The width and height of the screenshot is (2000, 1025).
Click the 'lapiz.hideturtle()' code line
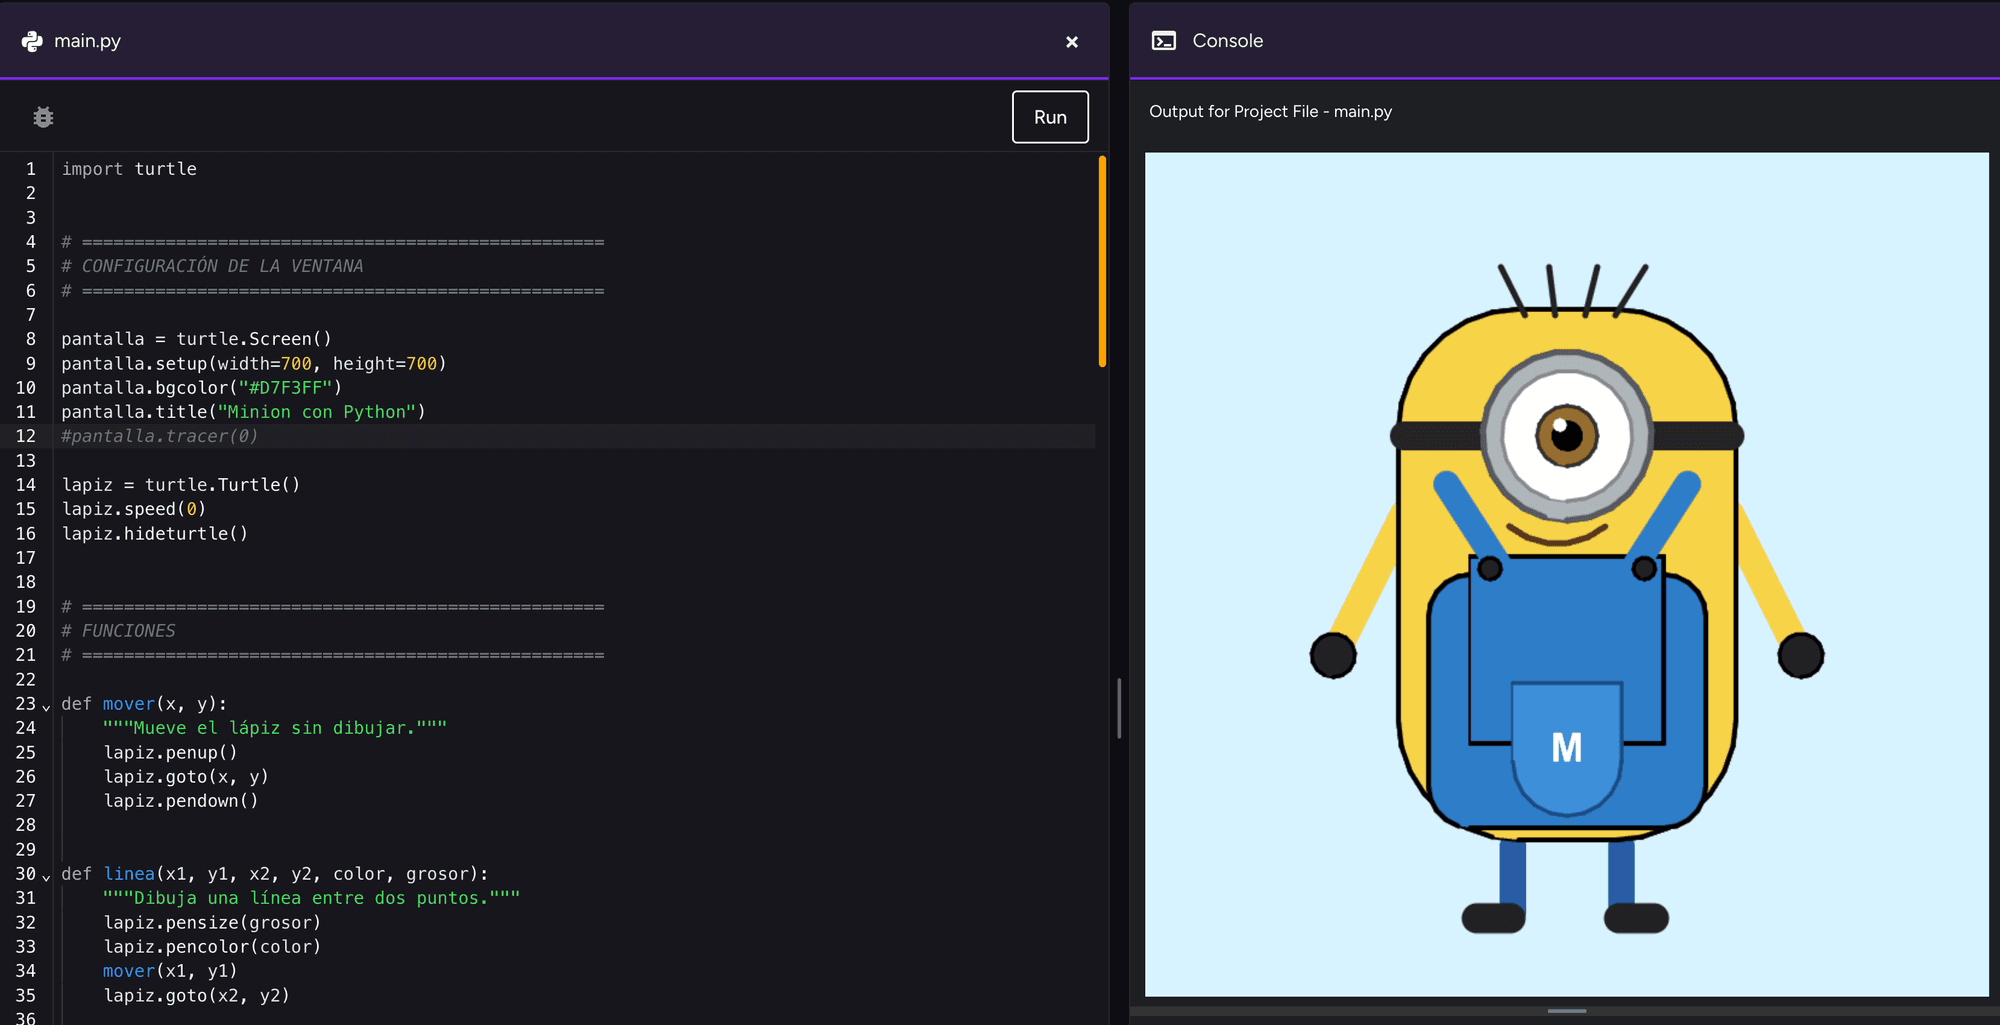pos(155,534)
